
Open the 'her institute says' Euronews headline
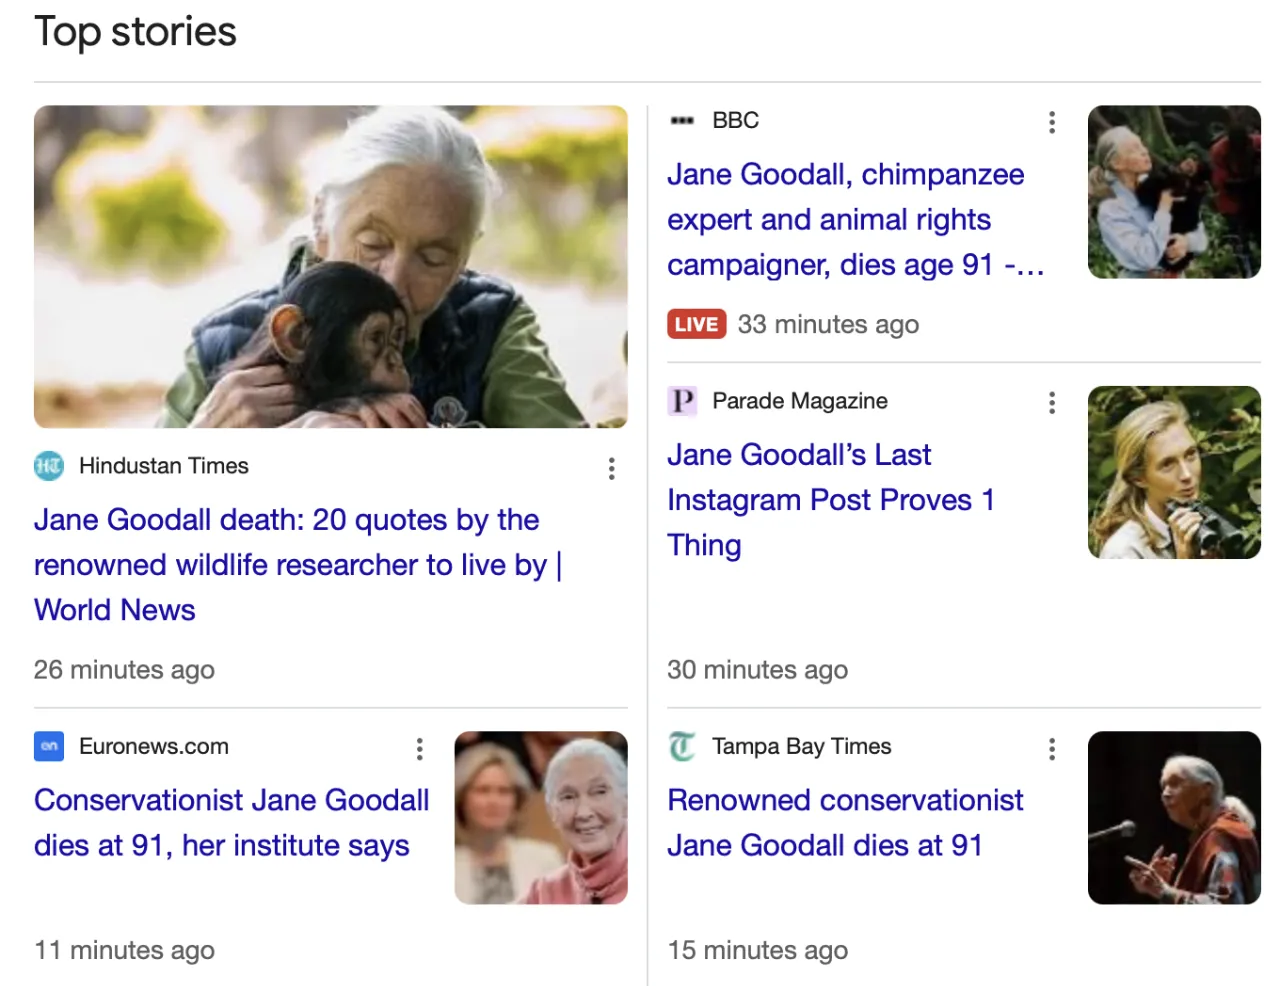point(231,822)
